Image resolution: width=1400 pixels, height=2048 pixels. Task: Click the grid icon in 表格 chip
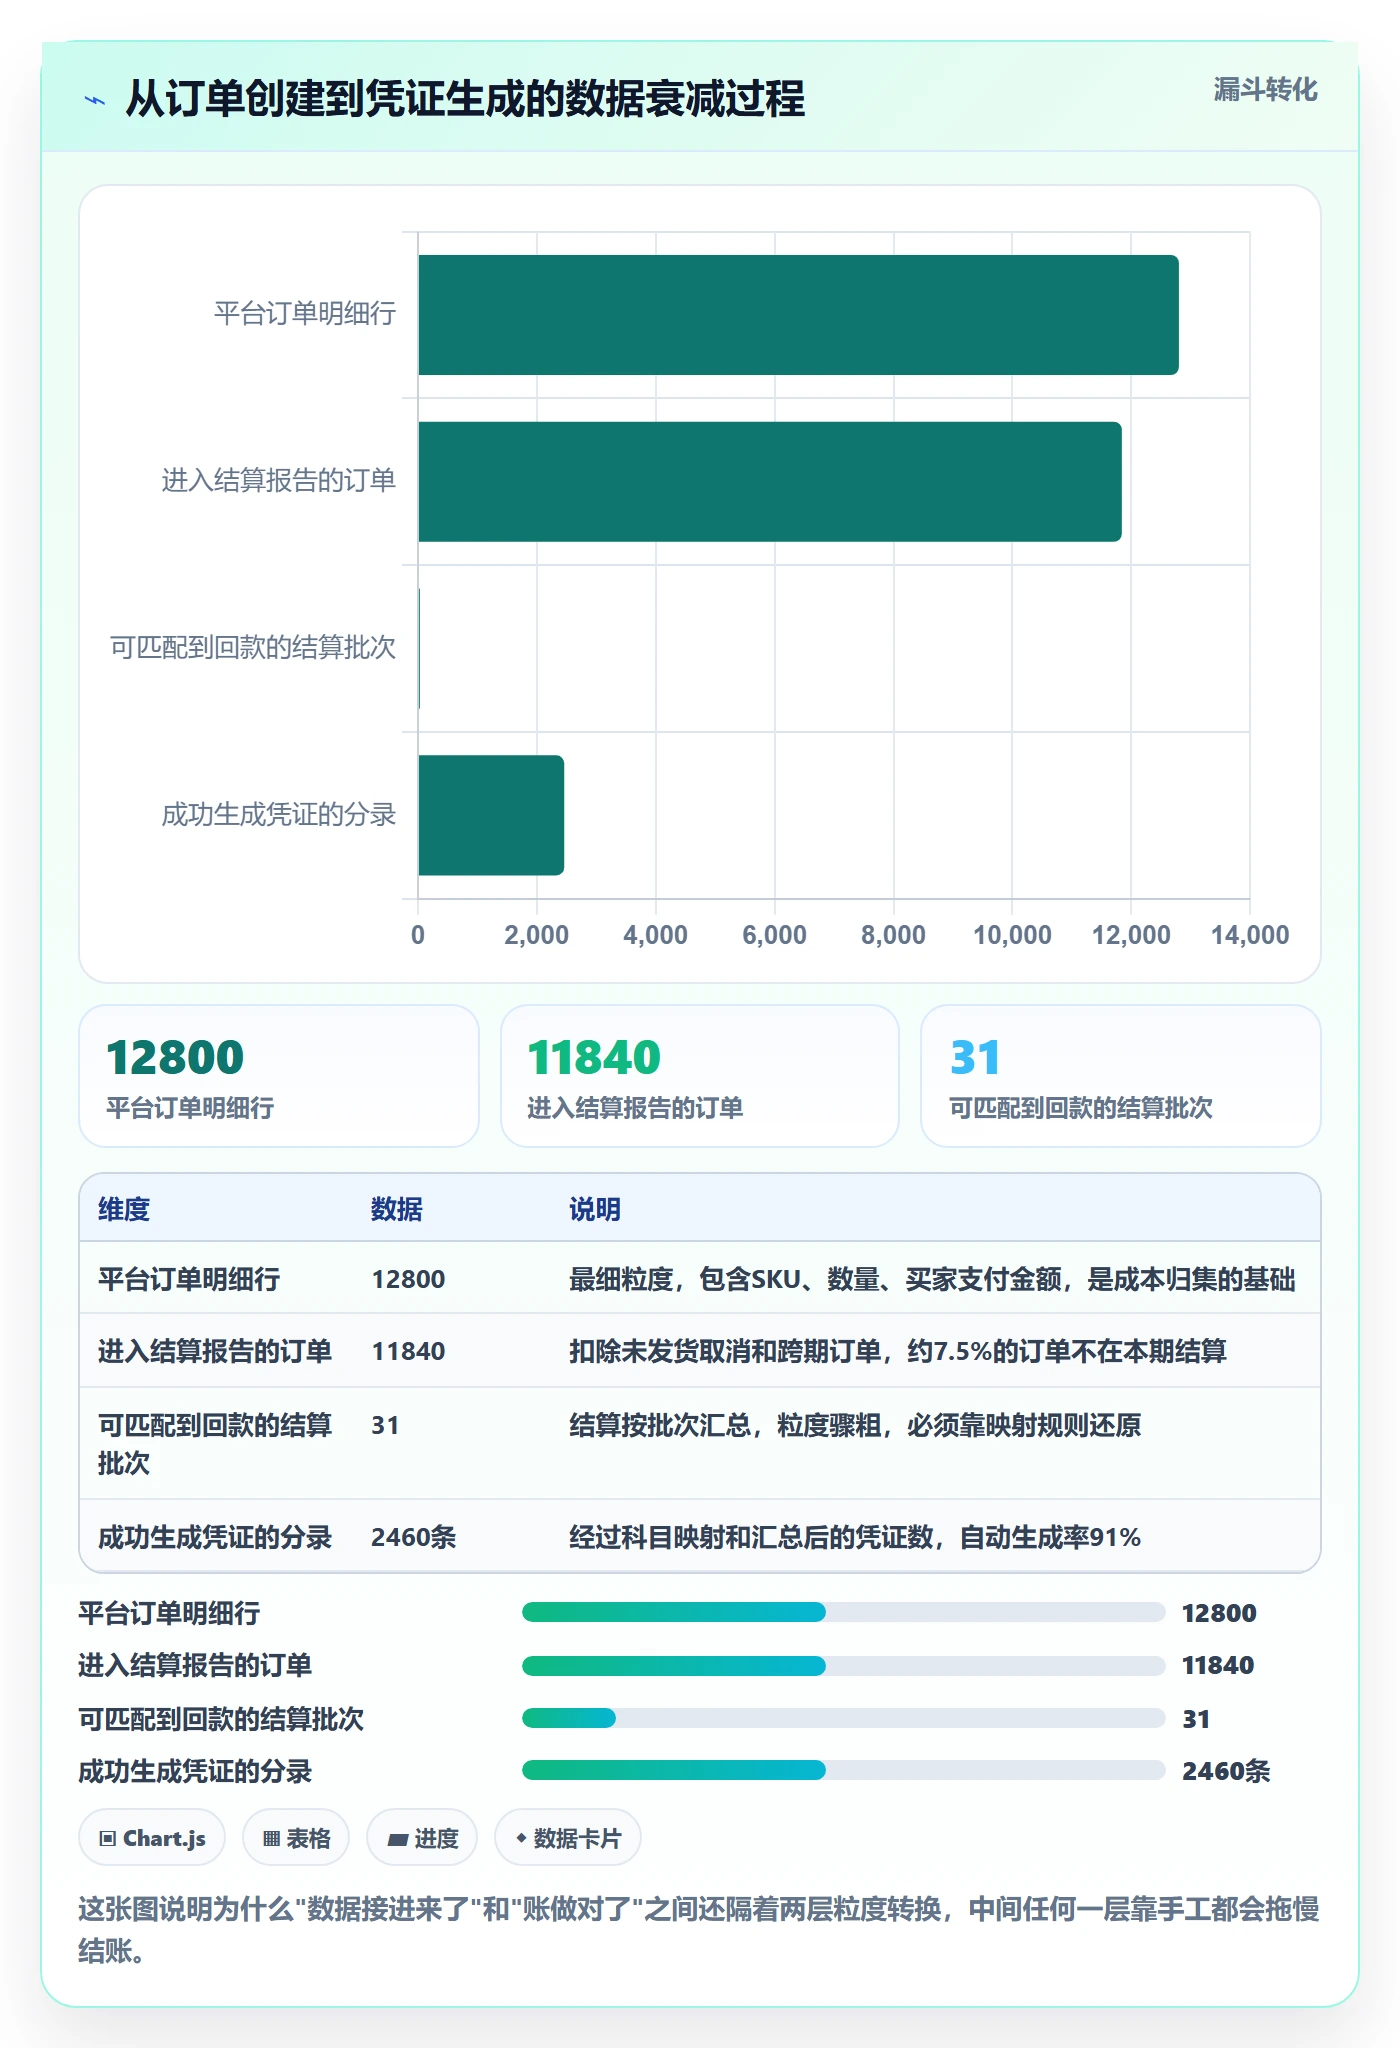[271, 1838]
